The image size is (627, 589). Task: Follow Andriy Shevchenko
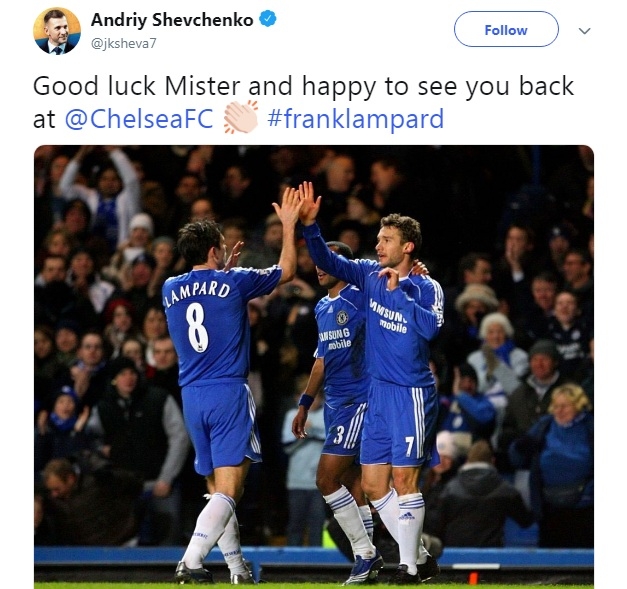(506, 29)
